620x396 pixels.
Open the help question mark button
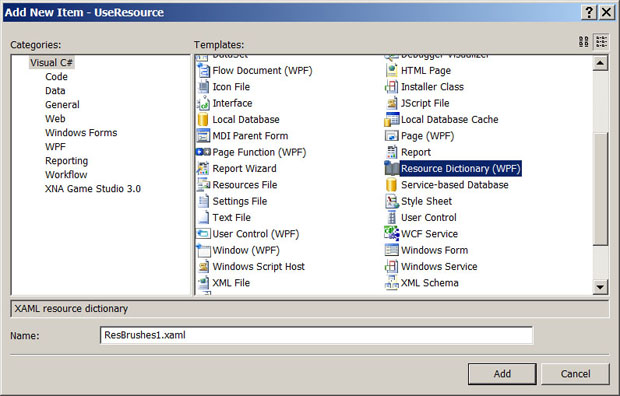pyautogui.click(x=589, y=12)
